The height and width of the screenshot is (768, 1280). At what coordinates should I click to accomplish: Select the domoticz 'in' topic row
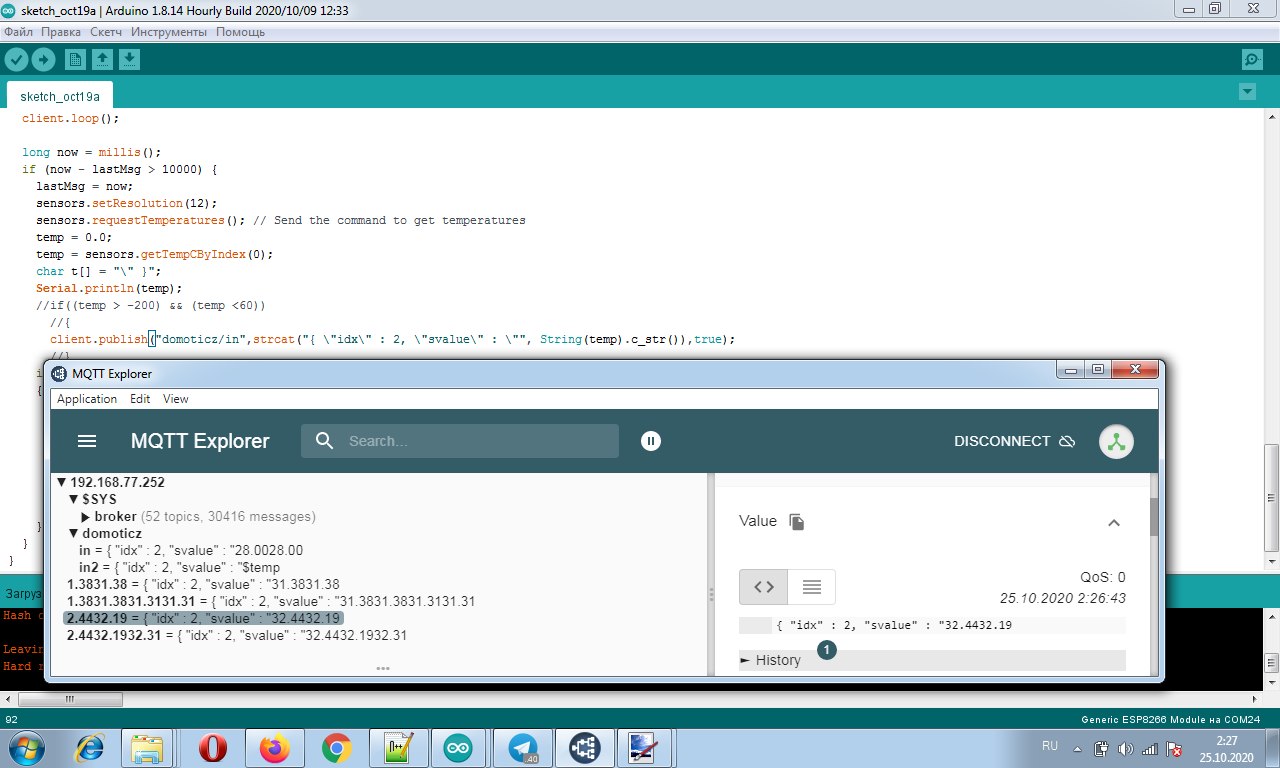(x=191, y=550)
